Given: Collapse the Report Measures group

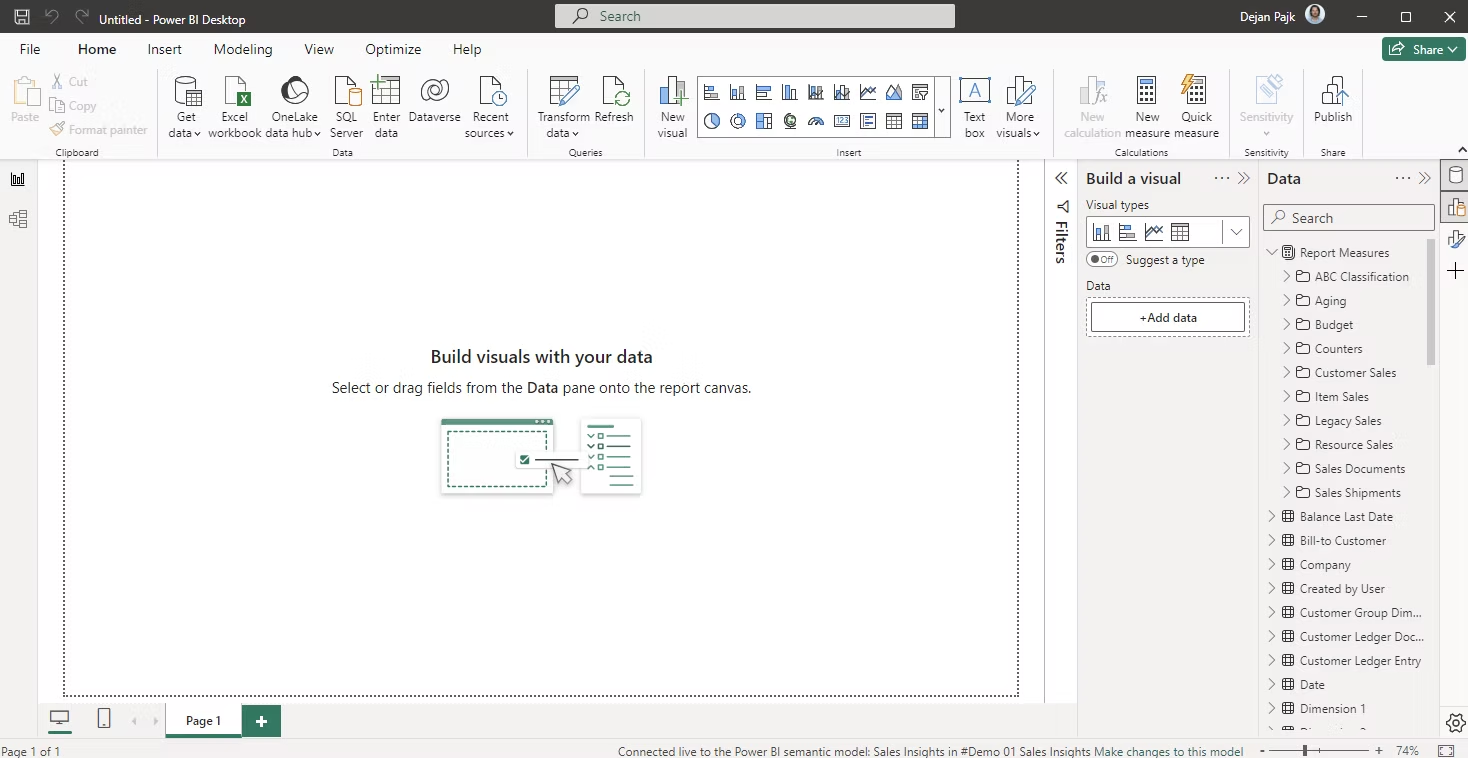Looking at the screenshot, I should point(1272,253).
